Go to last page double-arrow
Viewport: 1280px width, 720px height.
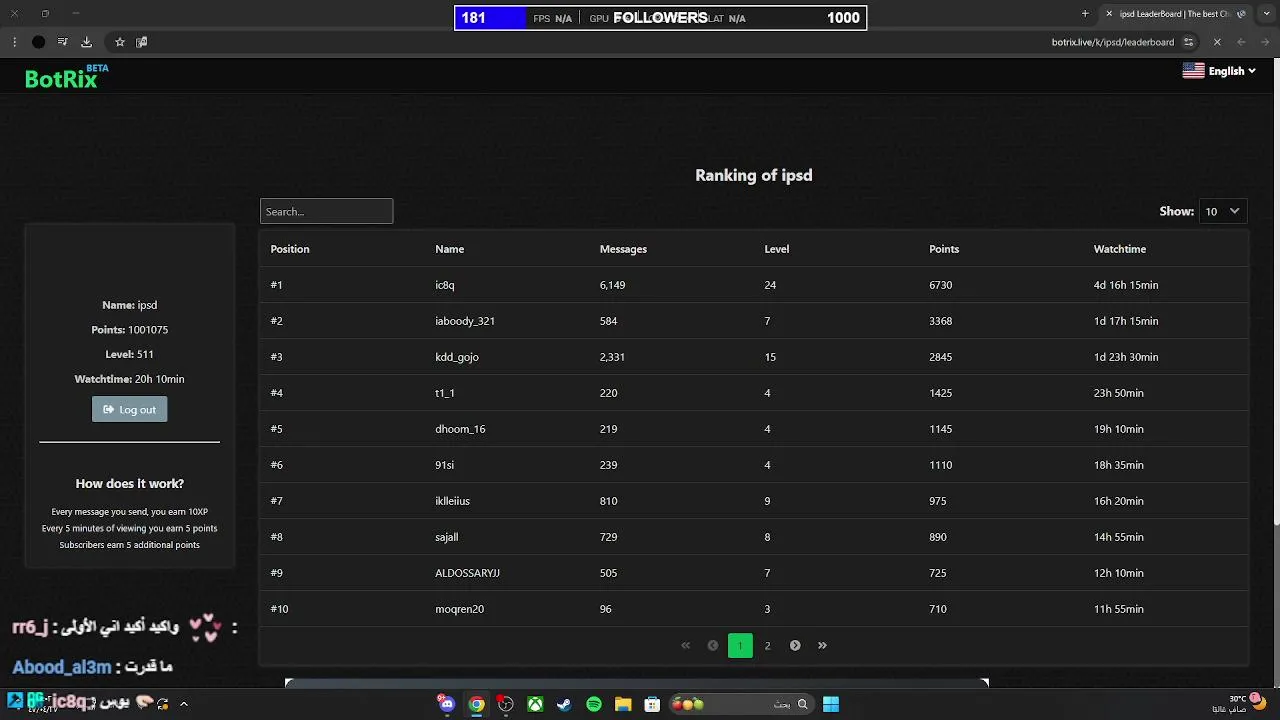822,645
